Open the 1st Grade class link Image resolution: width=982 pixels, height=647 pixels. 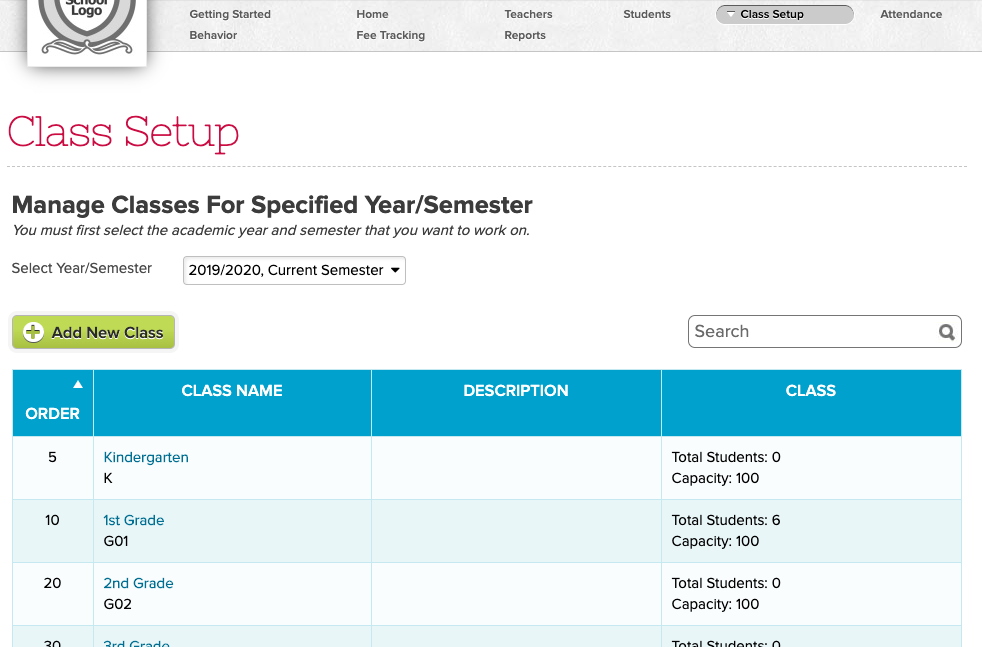pyautogui.click(x=134, y=520)
